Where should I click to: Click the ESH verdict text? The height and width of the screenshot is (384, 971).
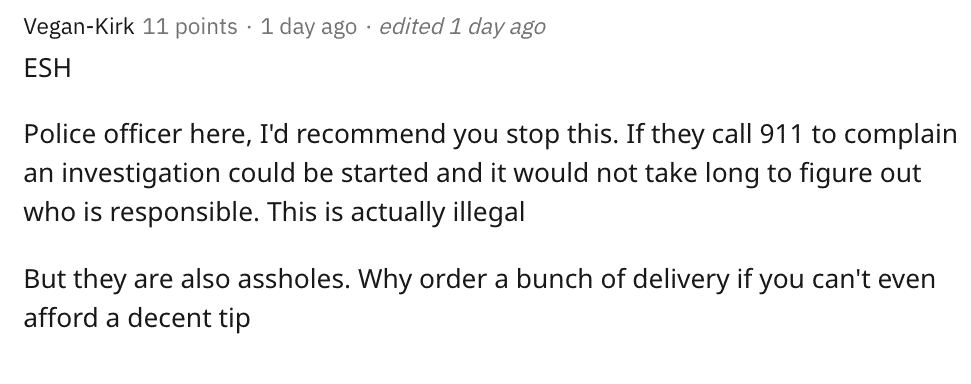coord(48,68)
